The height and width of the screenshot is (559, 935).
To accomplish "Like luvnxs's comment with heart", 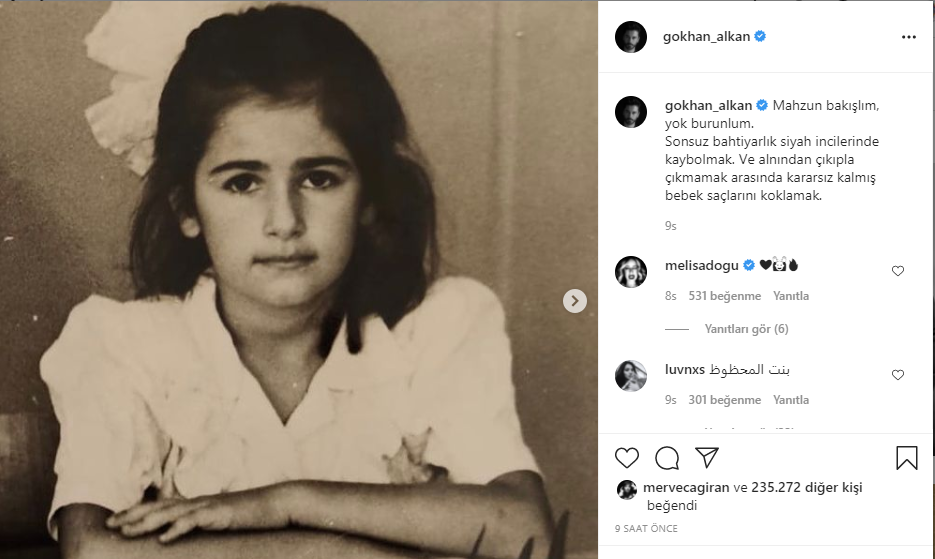I will (897, 375).
